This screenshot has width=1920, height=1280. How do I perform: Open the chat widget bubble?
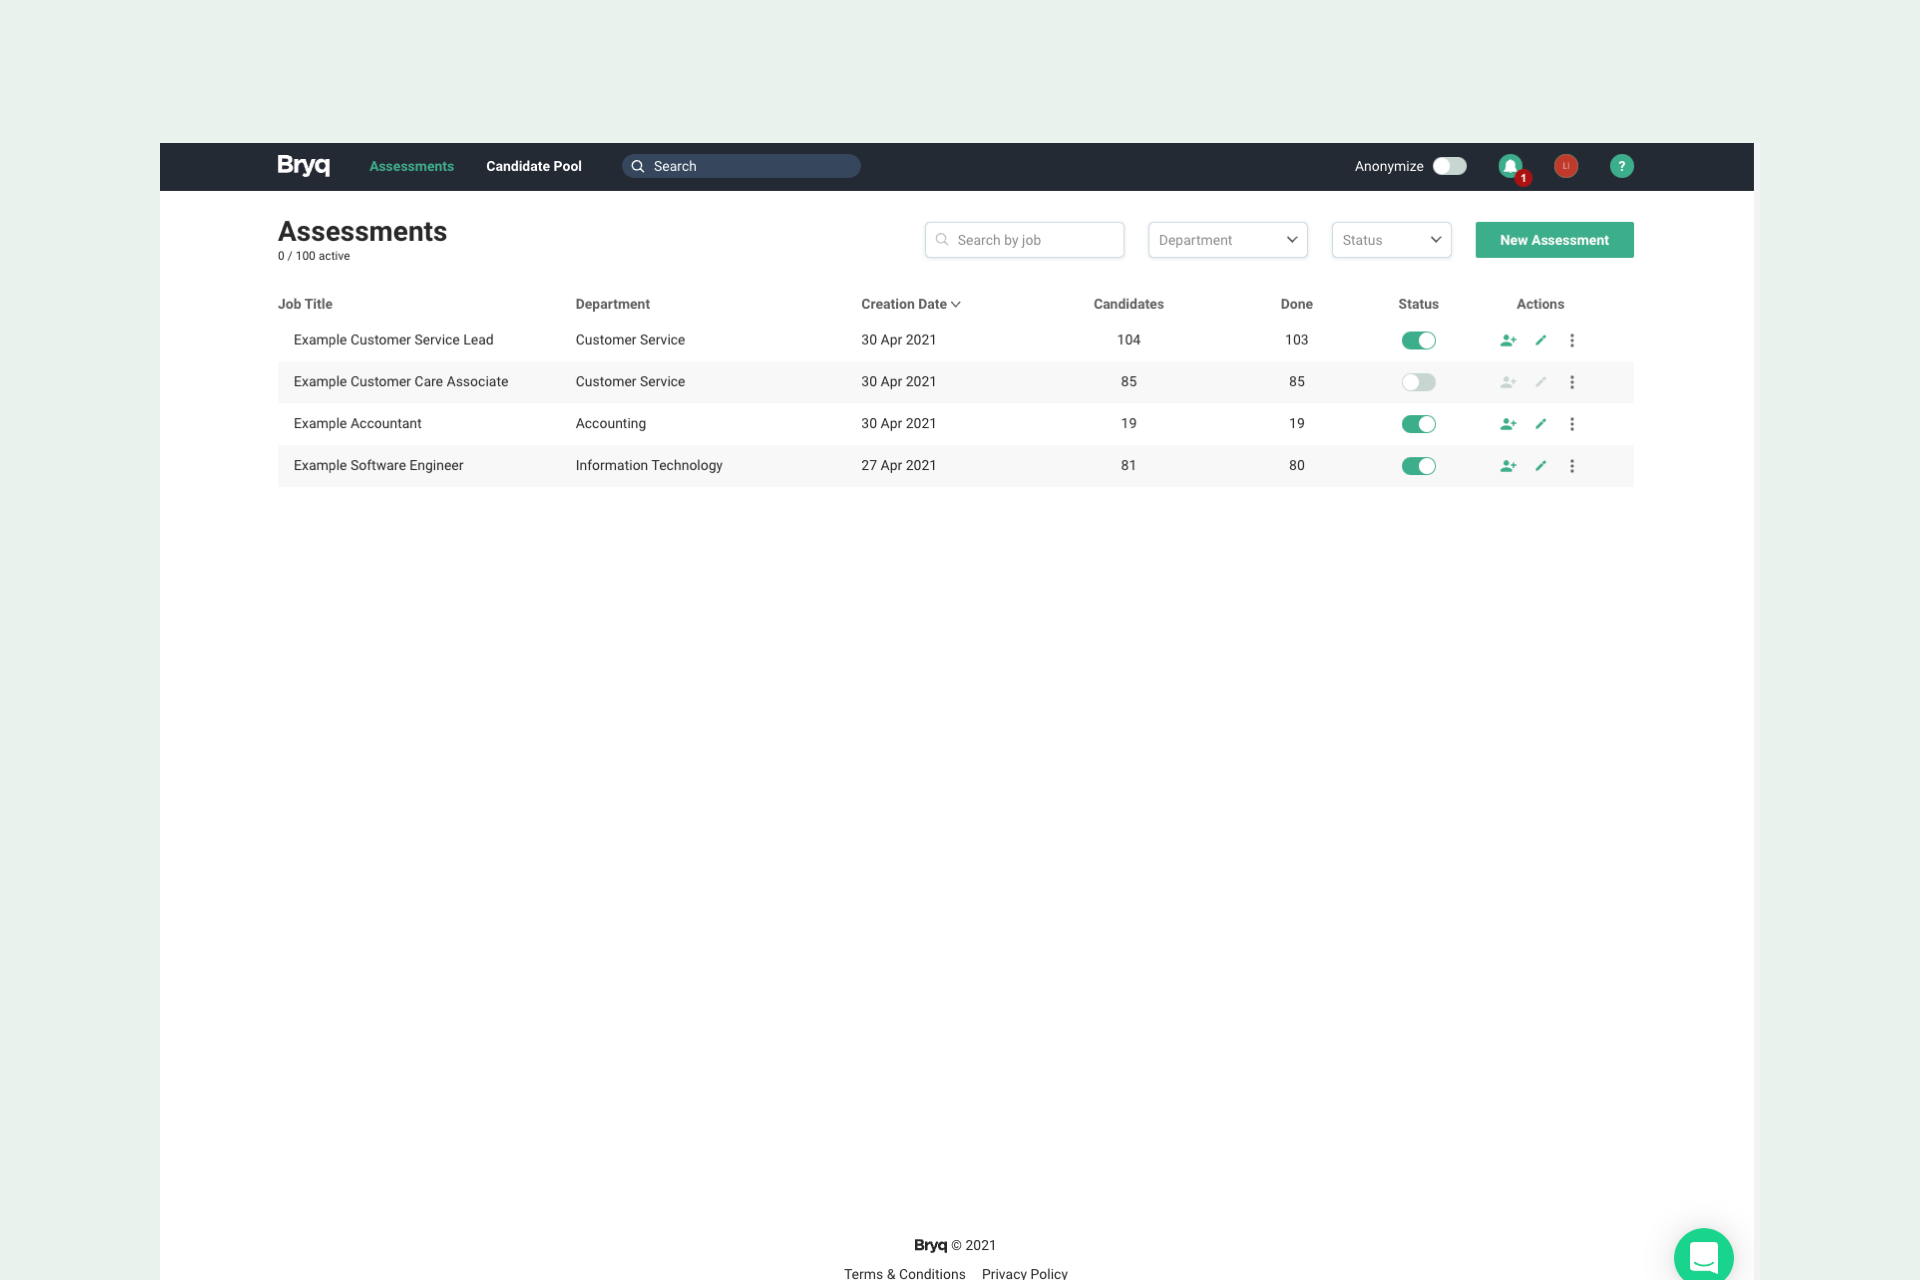(x=1703, y=1256)
